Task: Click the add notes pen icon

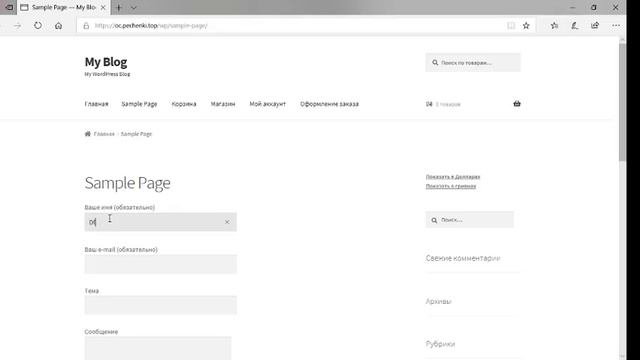Action: point(575,26)
